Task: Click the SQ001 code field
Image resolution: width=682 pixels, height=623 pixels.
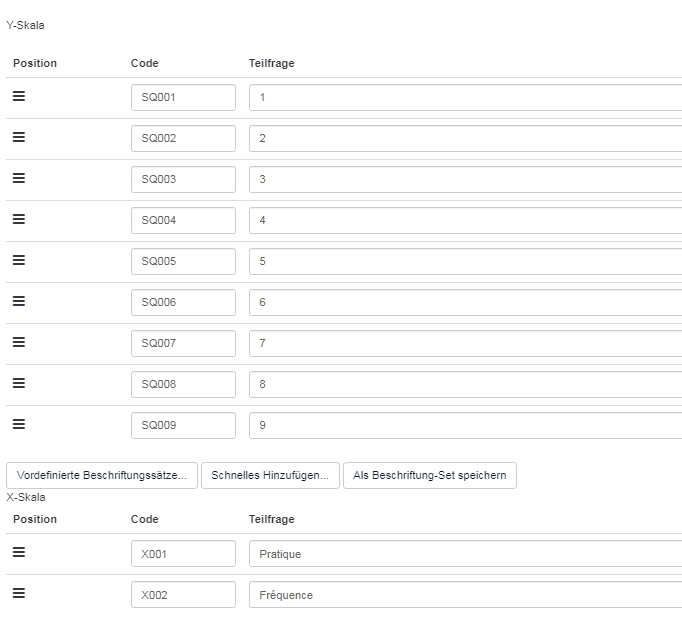Action: point(183,97)
